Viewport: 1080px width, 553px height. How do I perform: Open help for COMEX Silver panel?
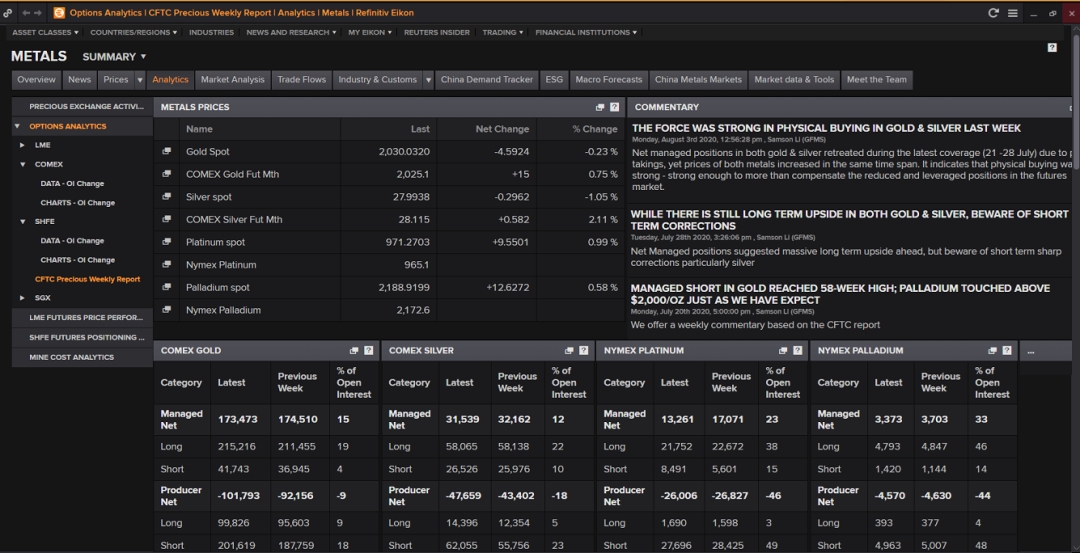(583, 351)
